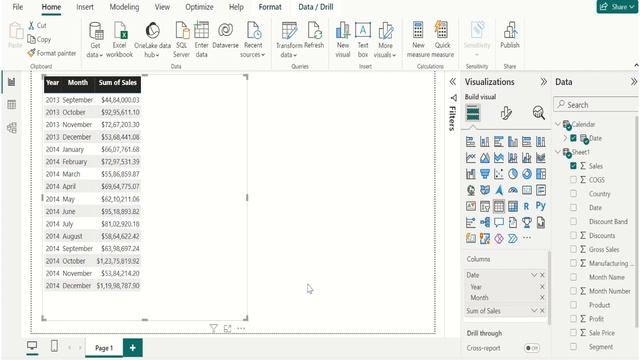Switch to mobile layout icon
The width and height of the screenshot is (640, 360).
pyautogui.click(x=54, y=346)
